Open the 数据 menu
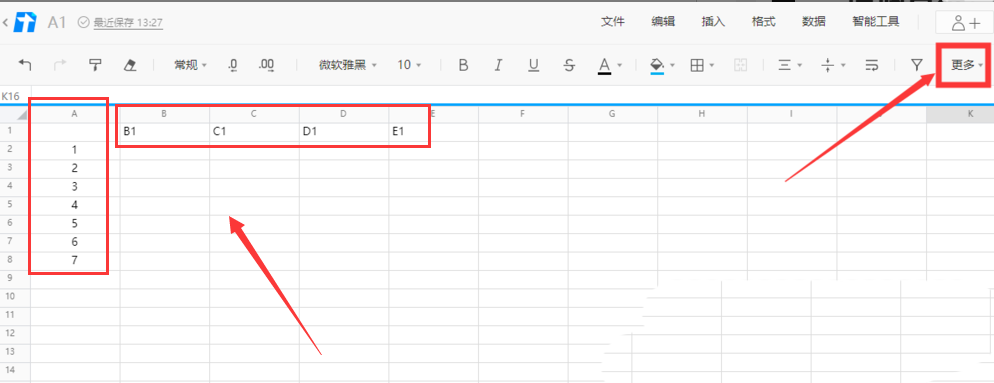The height and width of the screenshot is (383, 994). [813, 22]
